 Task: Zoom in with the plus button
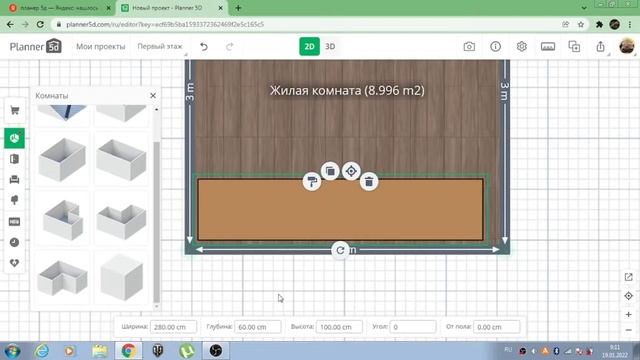click(629, 314)
